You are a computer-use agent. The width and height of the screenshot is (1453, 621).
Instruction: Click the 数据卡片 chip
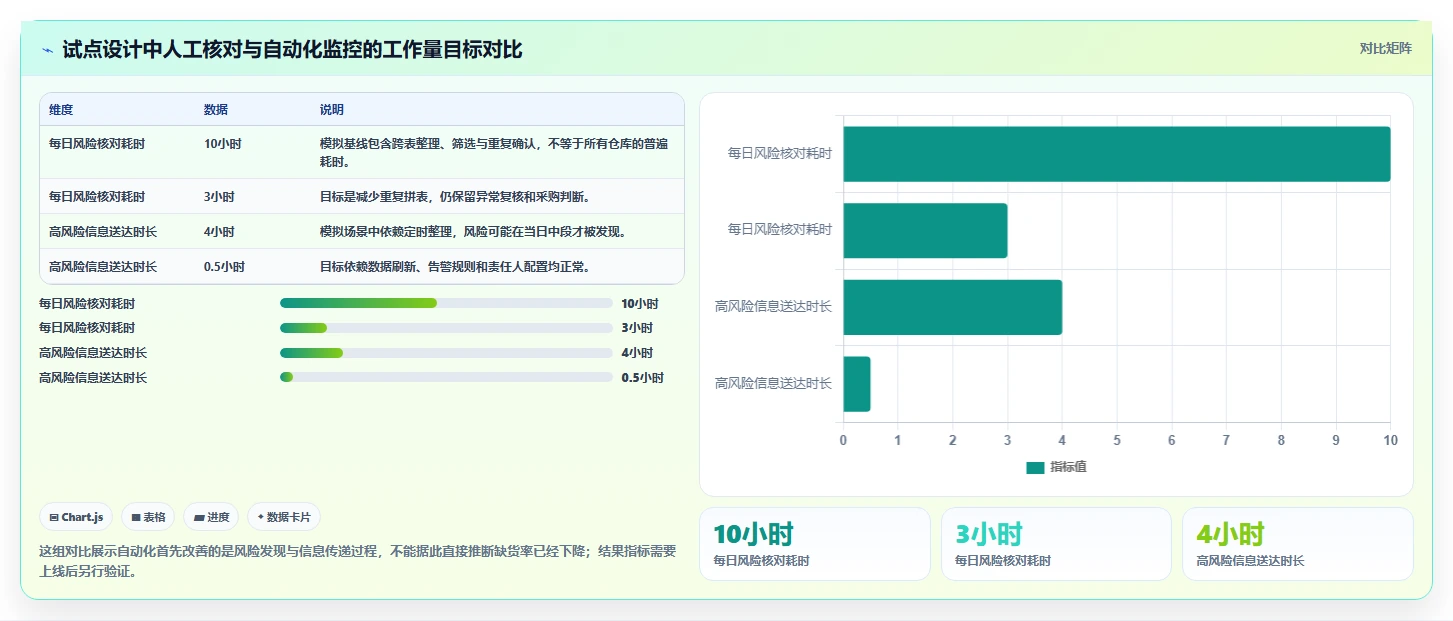point(284,517)
